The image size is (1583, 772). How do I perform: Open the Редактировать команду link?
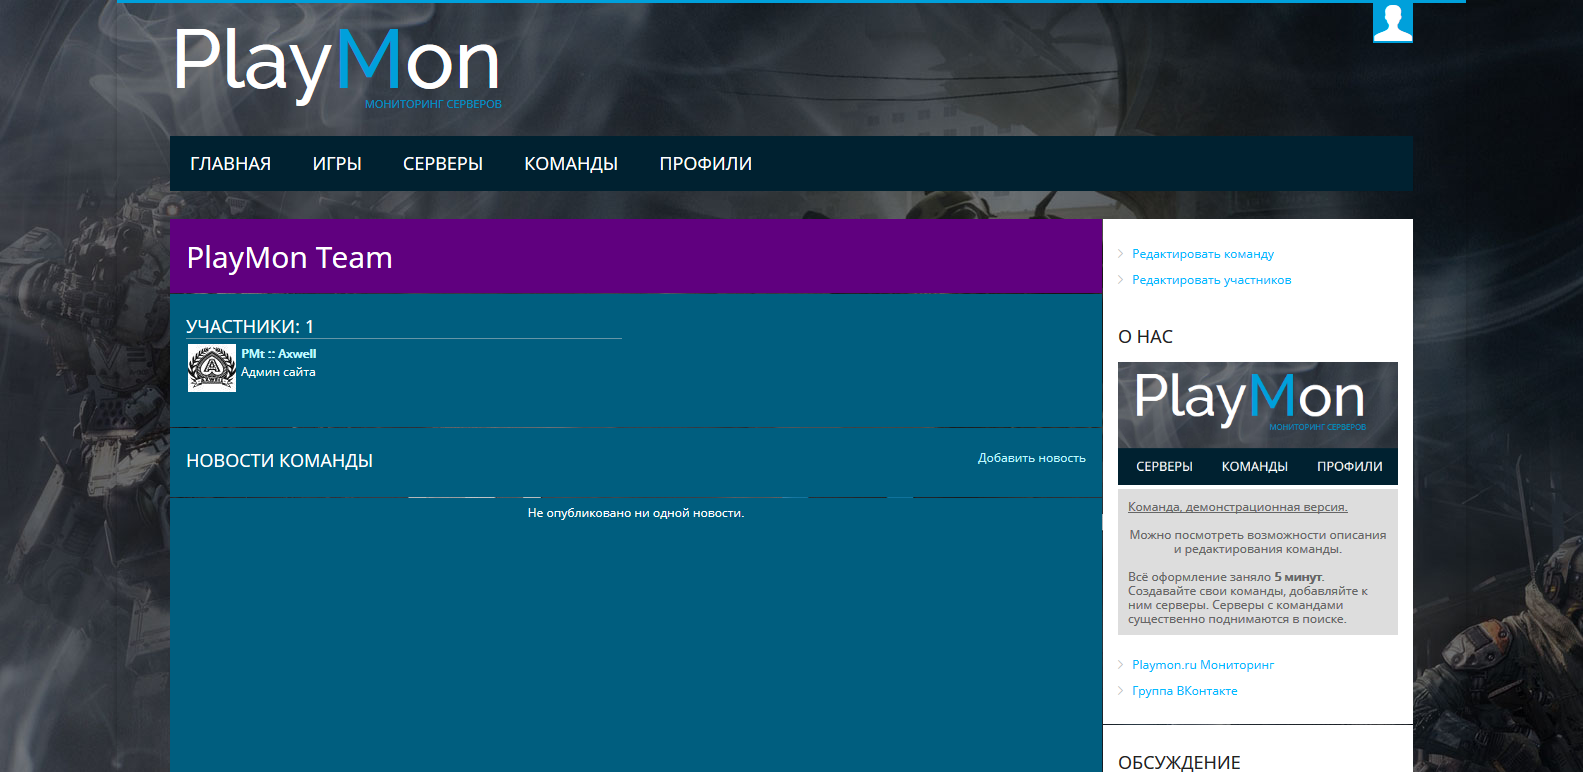coord(1202,254)
